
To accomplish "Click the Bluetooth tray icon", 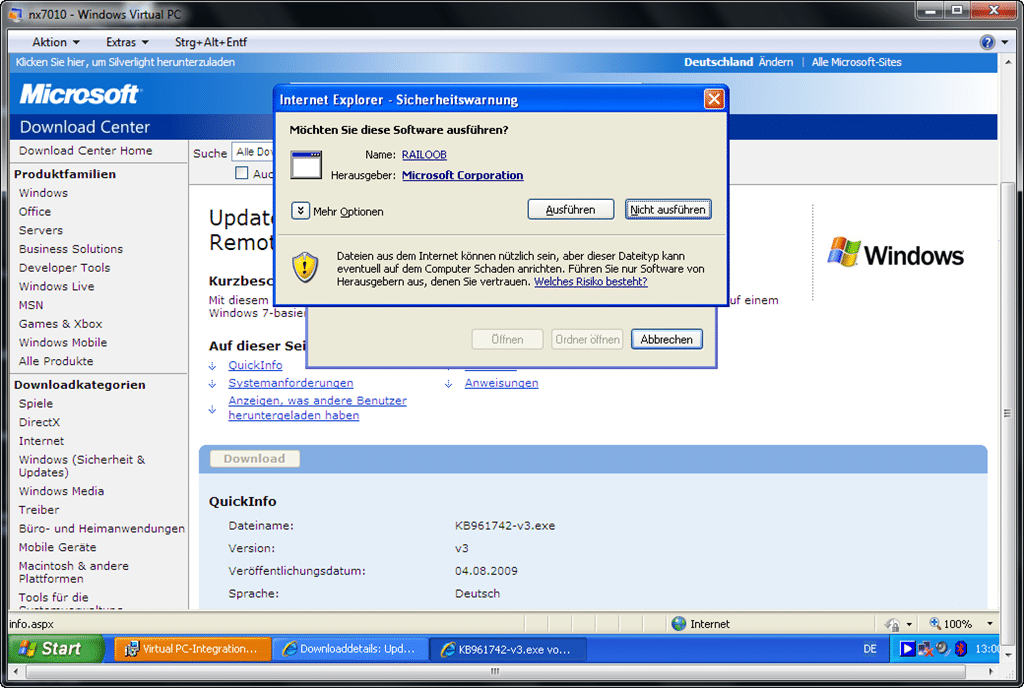I will 960,649.
